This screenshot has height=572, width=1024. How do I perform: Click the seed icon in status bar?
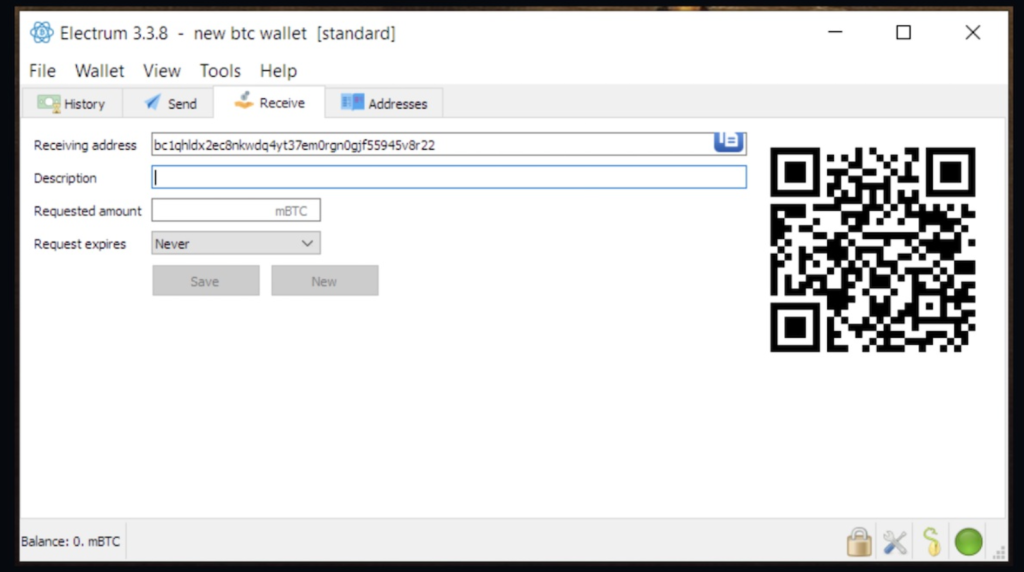coord(932,542)
